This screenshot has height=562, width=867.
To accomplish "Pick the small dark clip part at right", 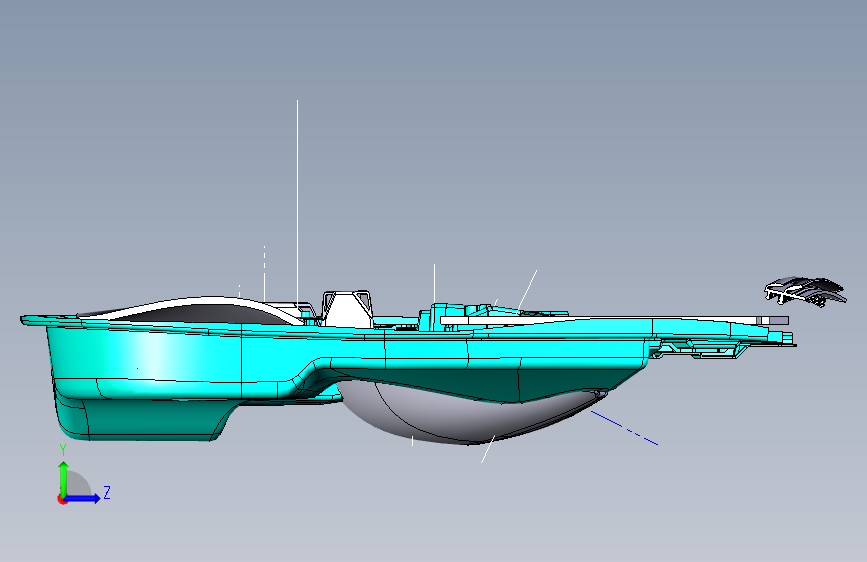I will coord(805,290).
